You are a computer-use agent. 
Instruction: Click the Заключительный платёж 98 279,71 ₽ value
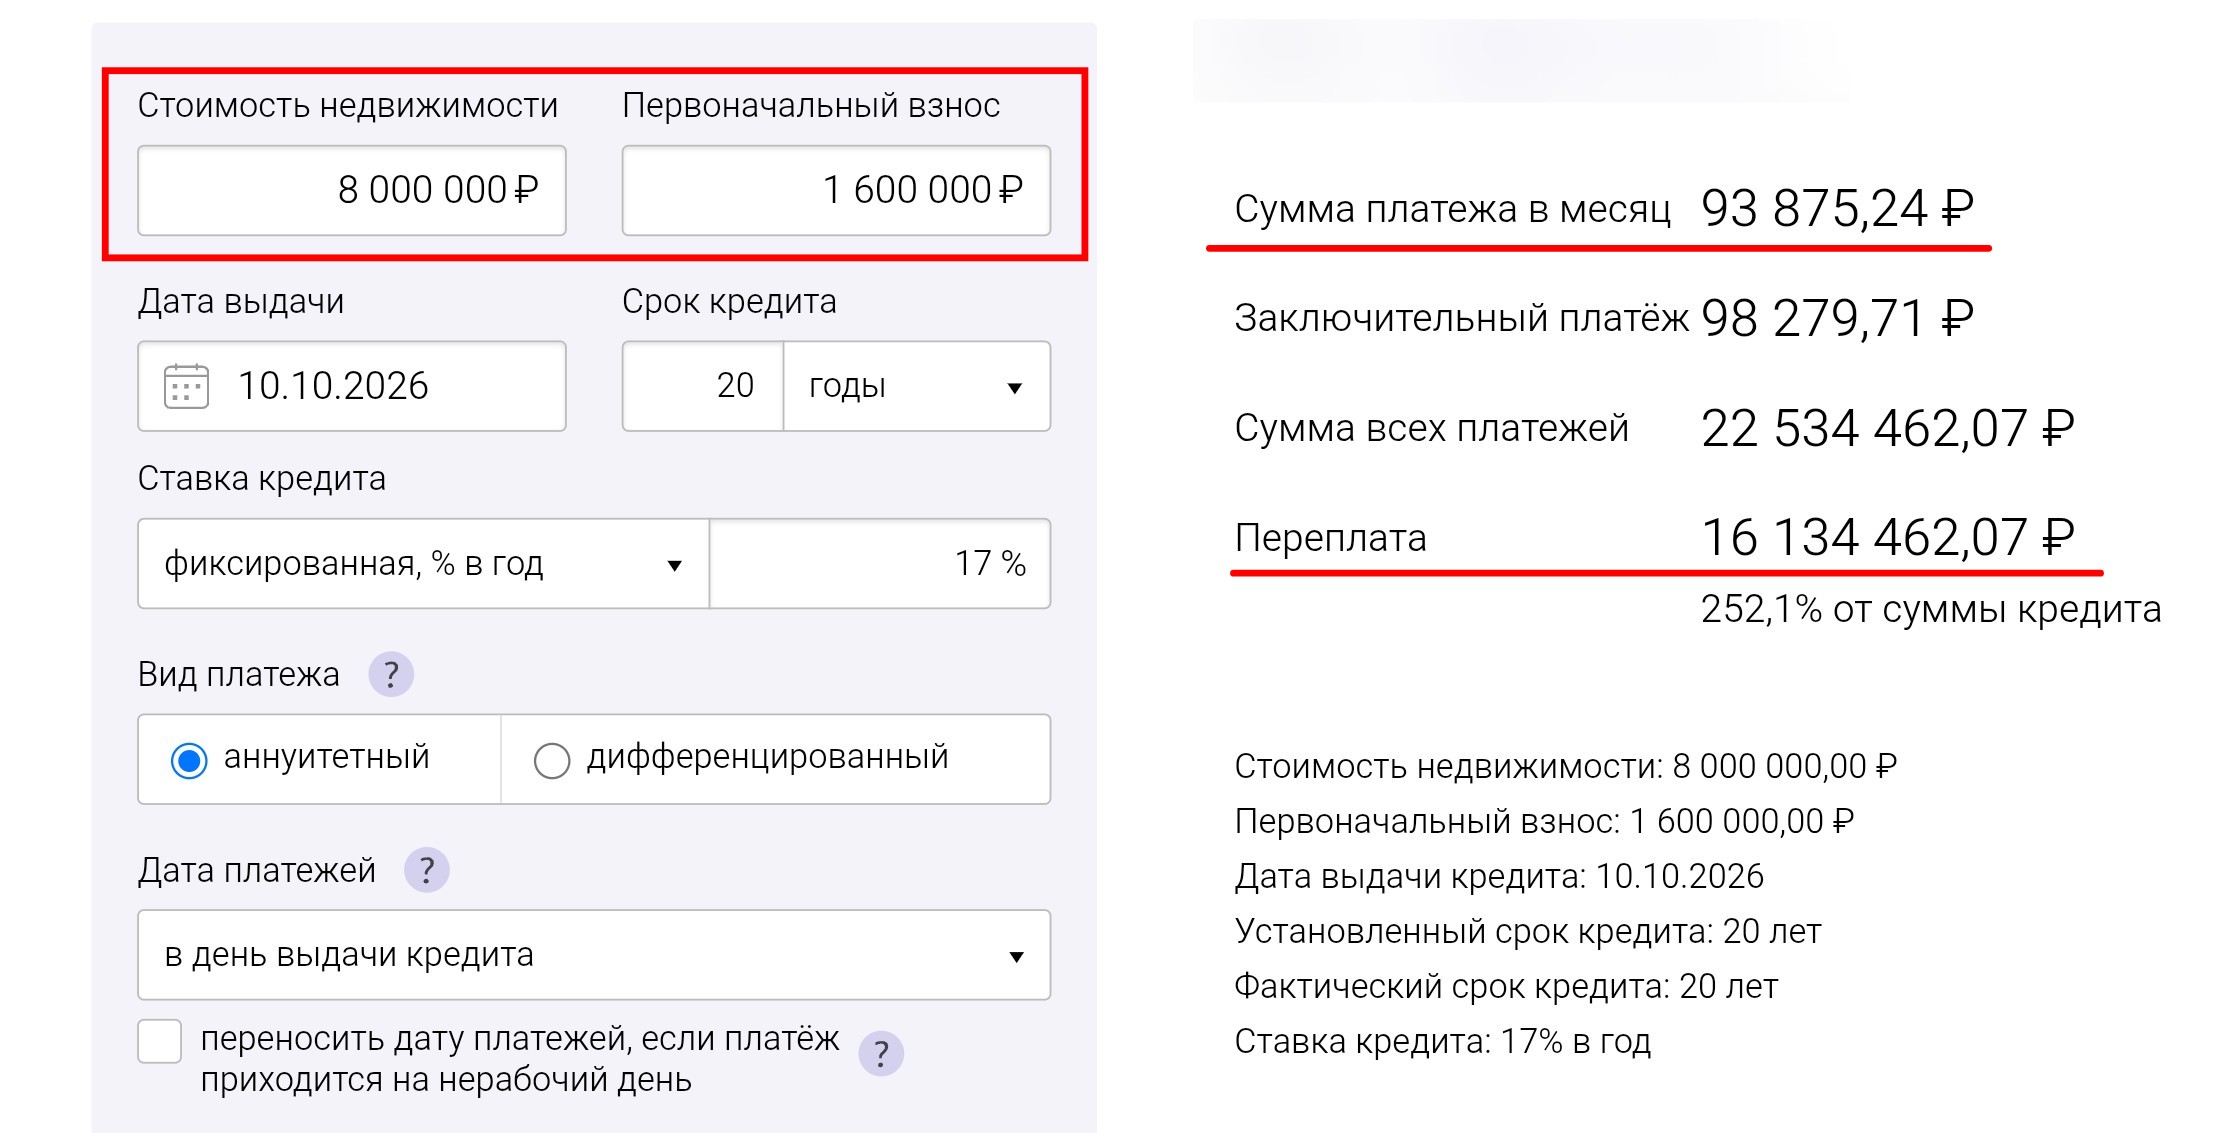[1837, 319]
